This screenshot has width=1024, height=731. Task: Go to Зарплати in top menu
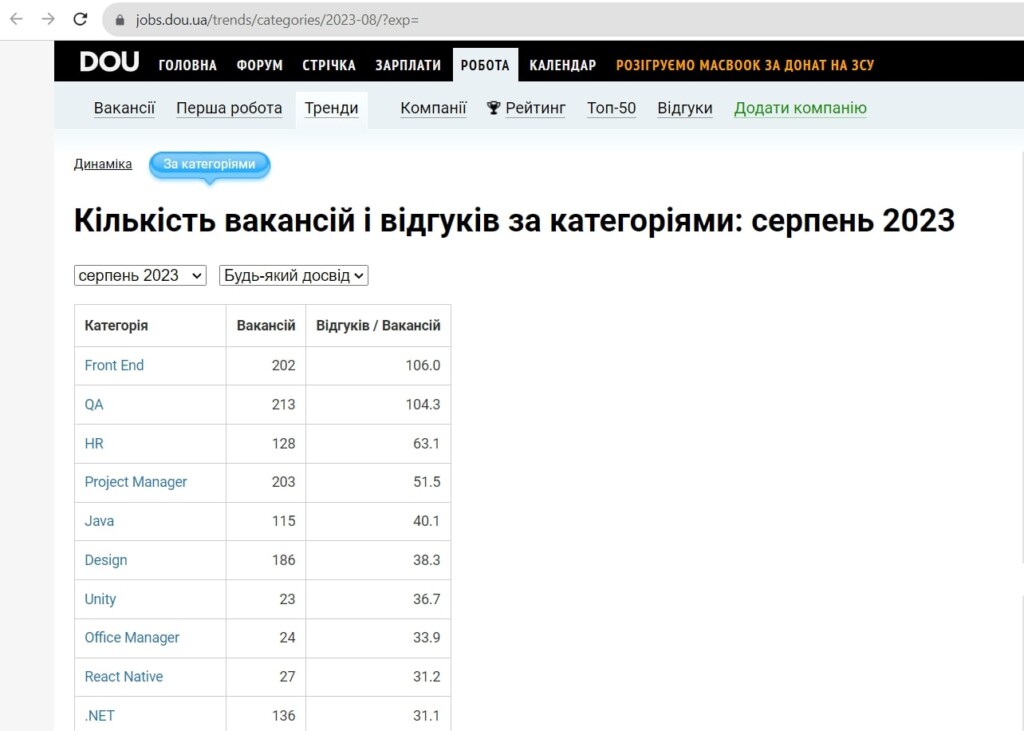408,65
